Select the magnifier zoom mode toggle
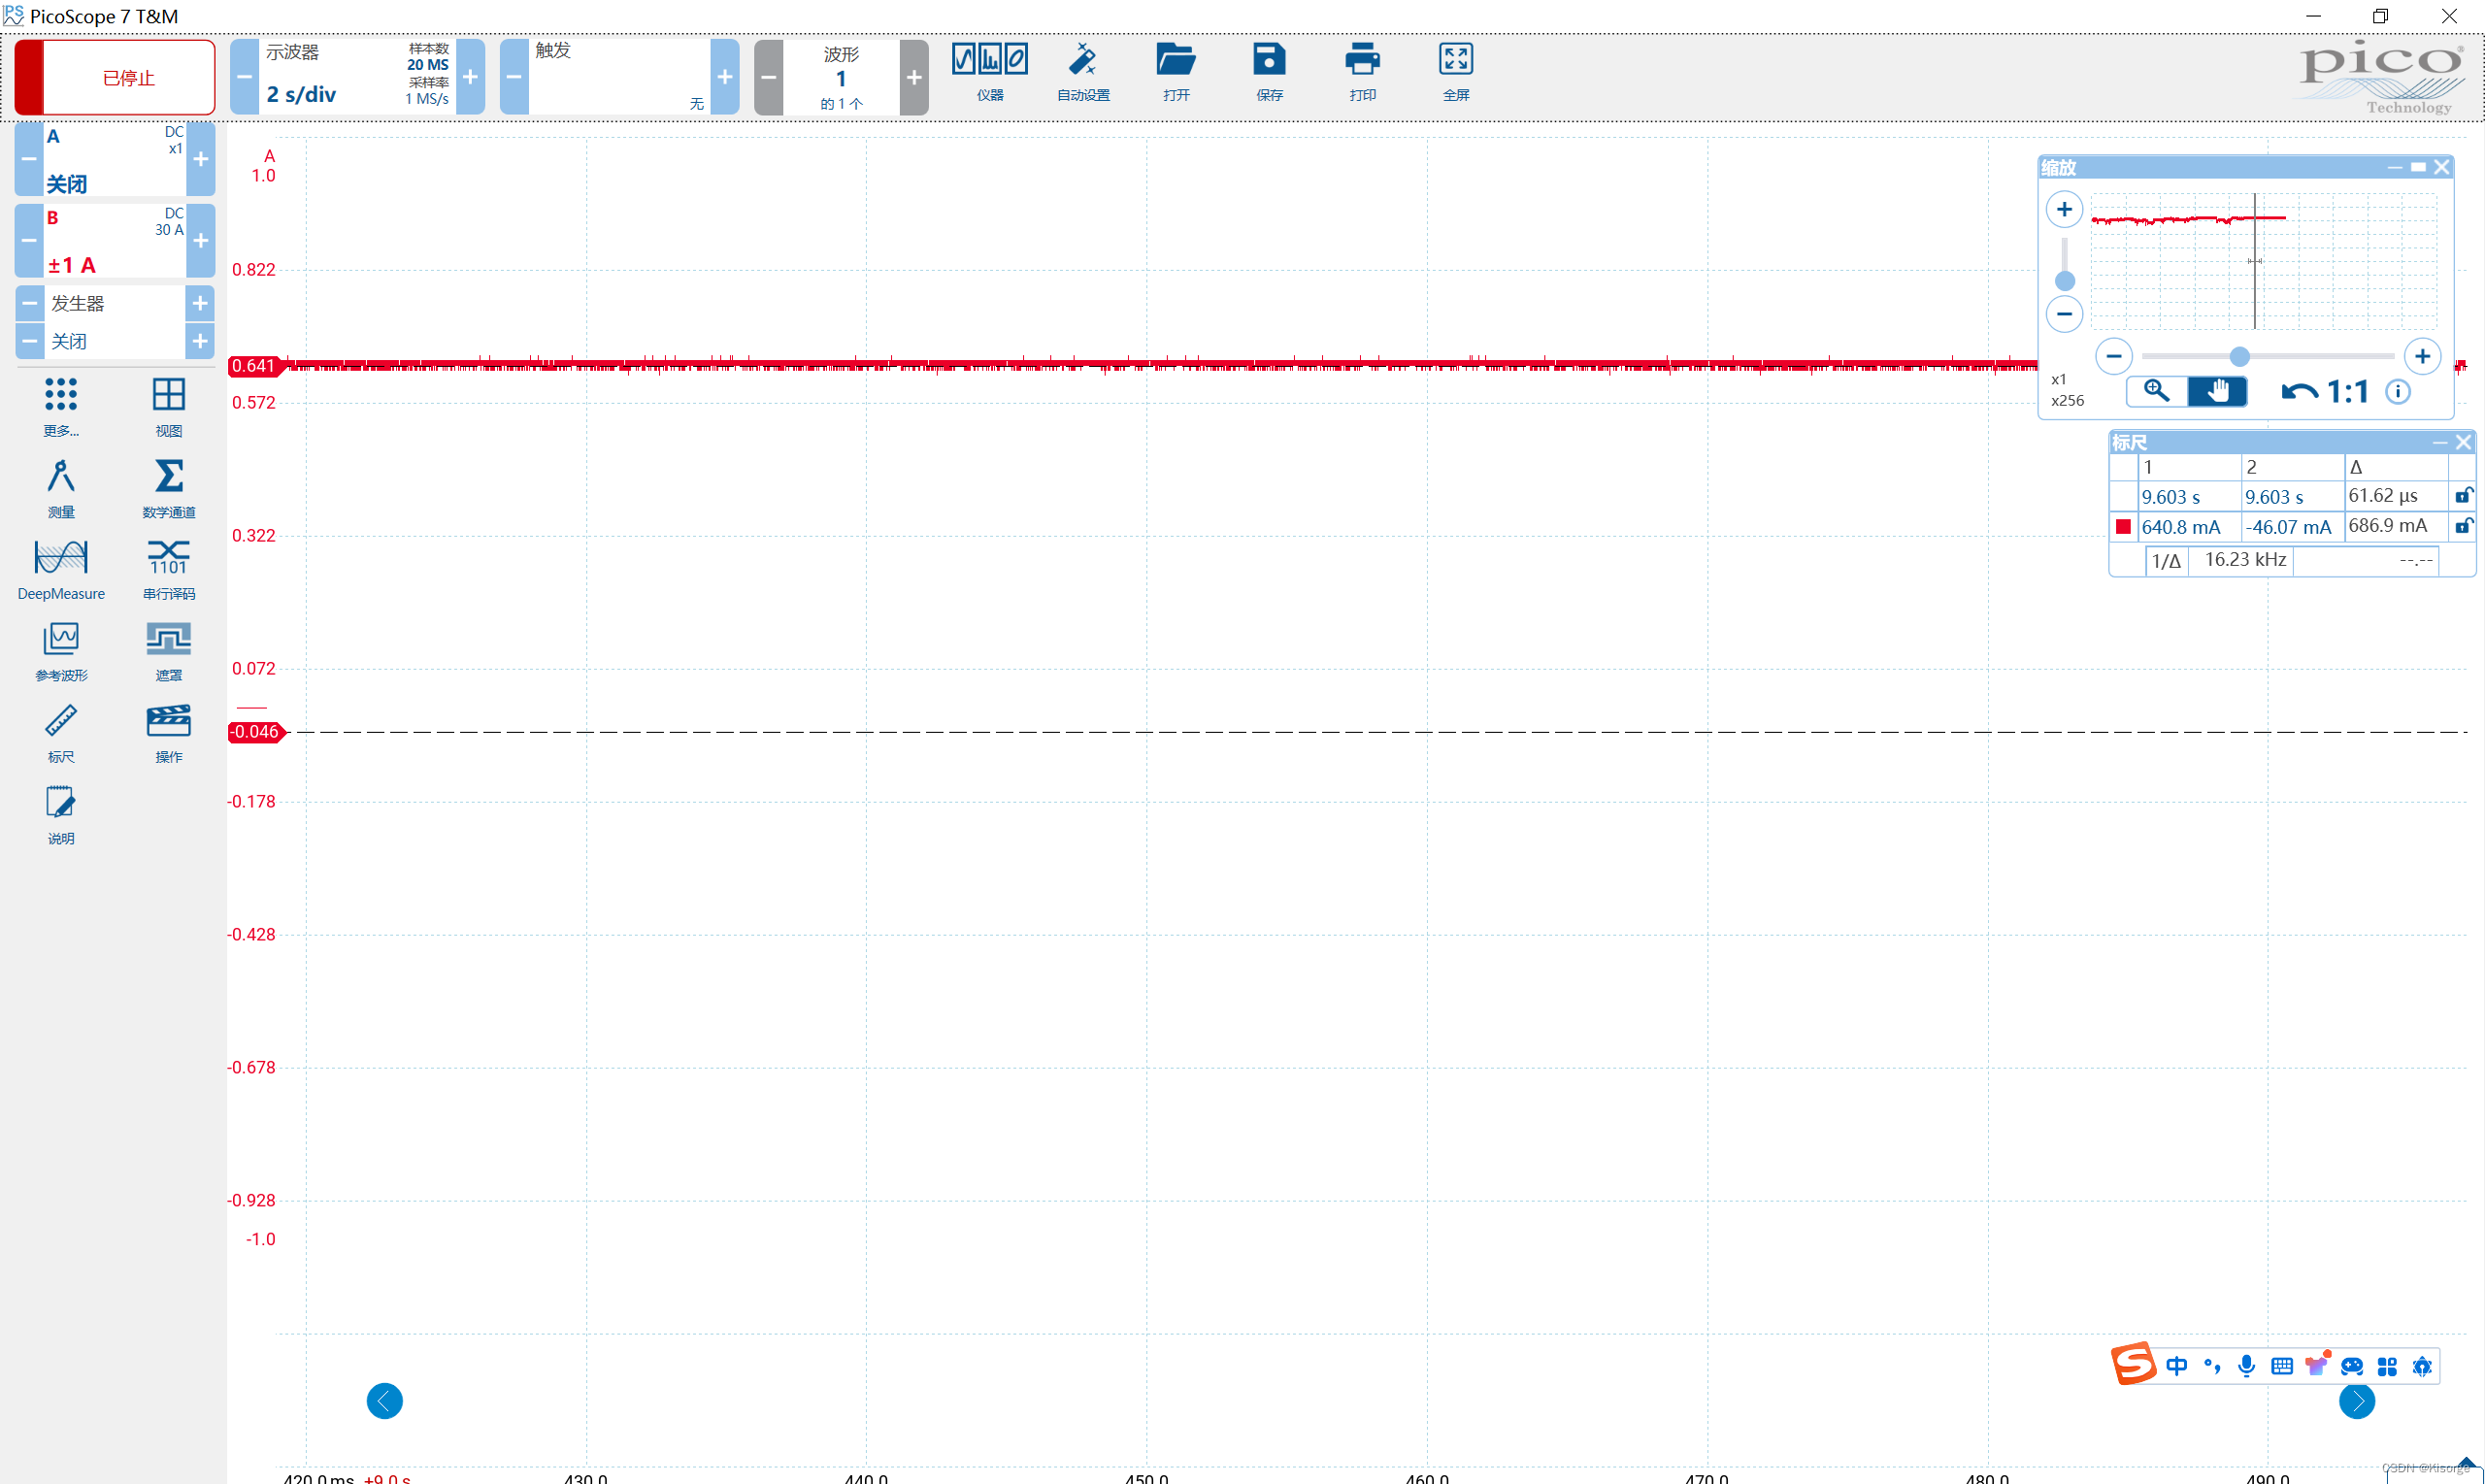The height and width of the screenshot is (1484, 2485). 2156,391
